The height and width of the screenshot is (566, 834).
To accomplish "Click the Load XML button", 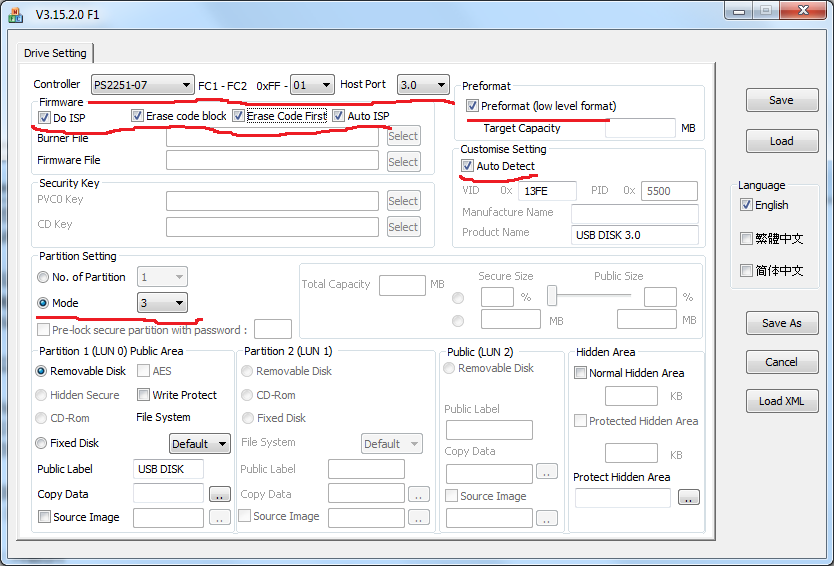I will point(782,401).
